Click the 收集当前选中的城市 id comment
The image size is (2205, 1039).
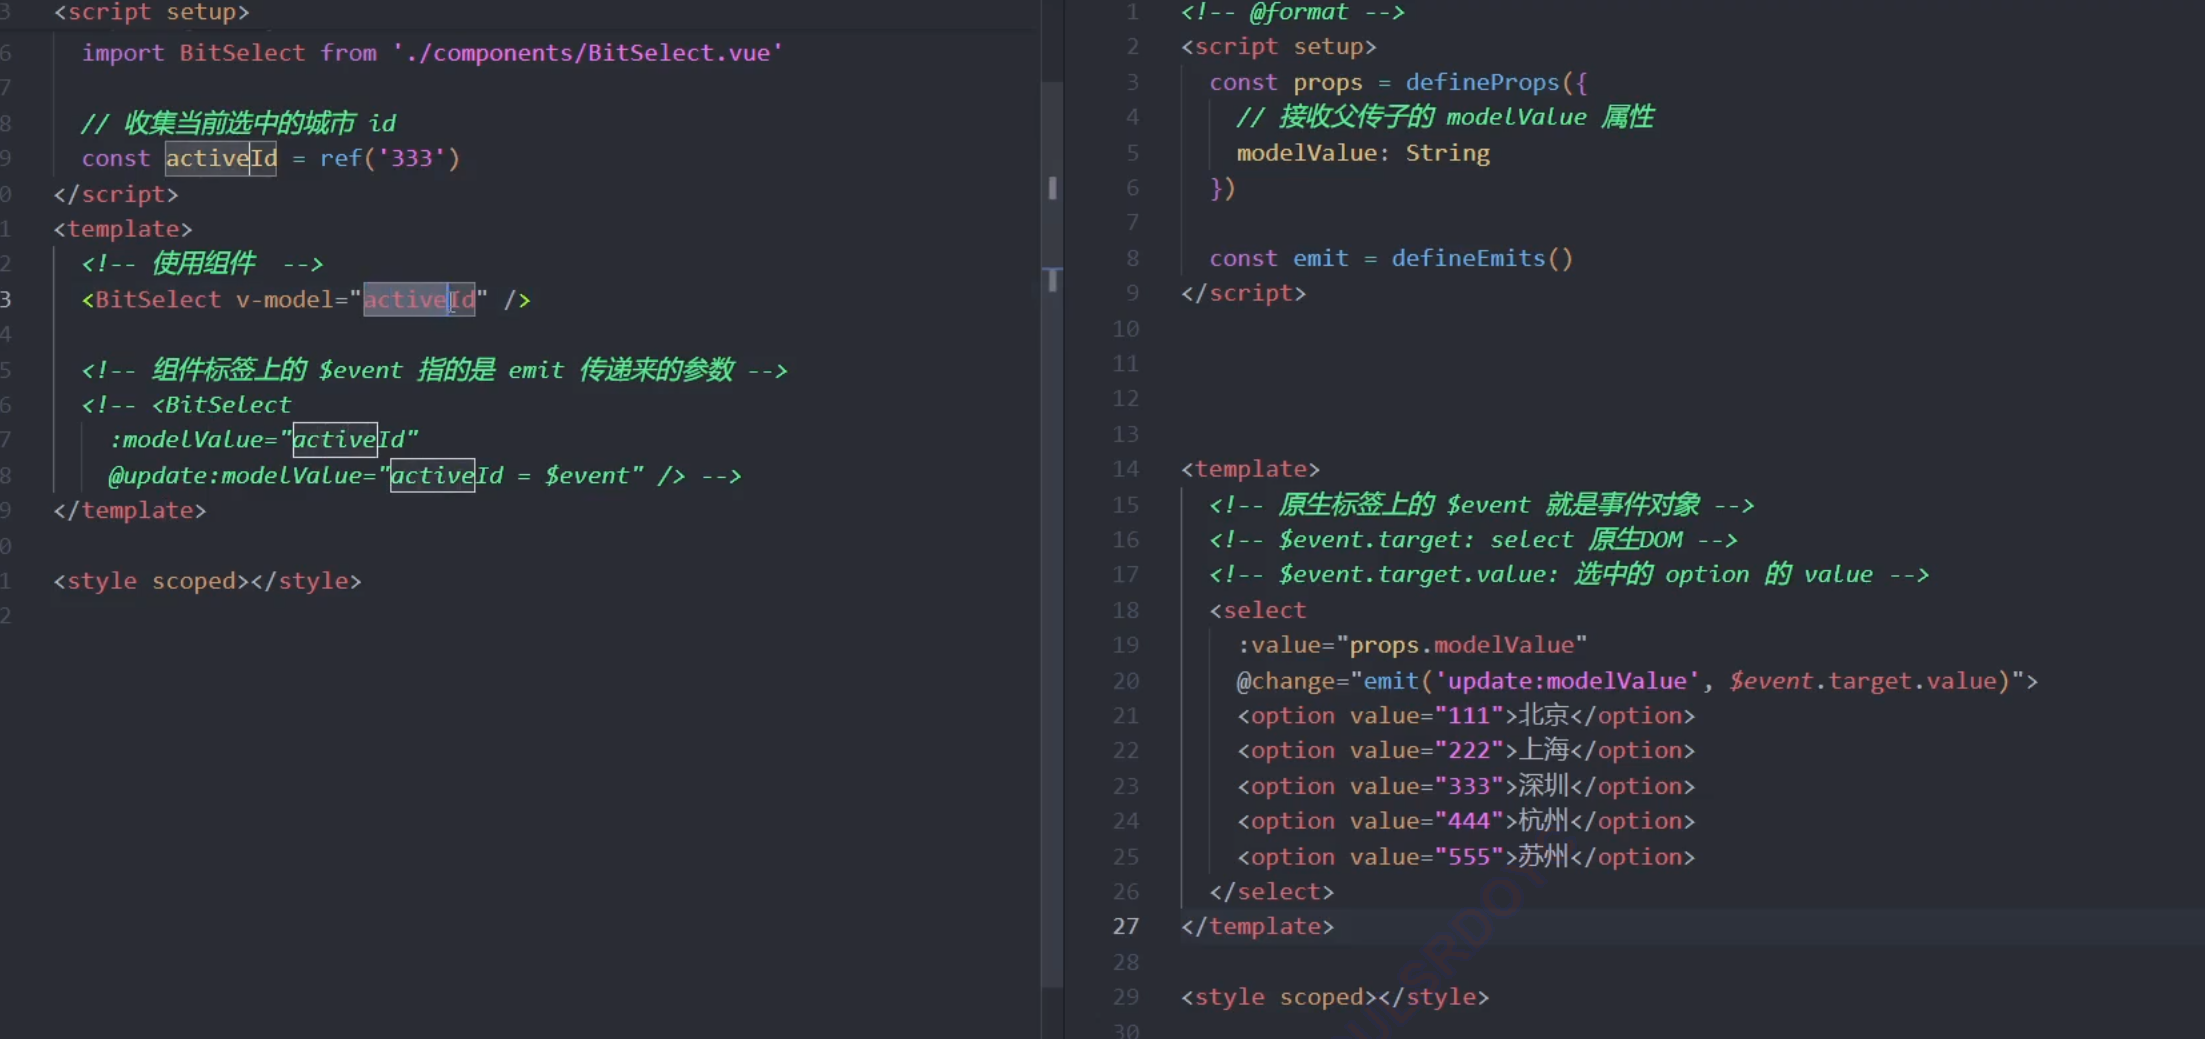tap(239, 123)
